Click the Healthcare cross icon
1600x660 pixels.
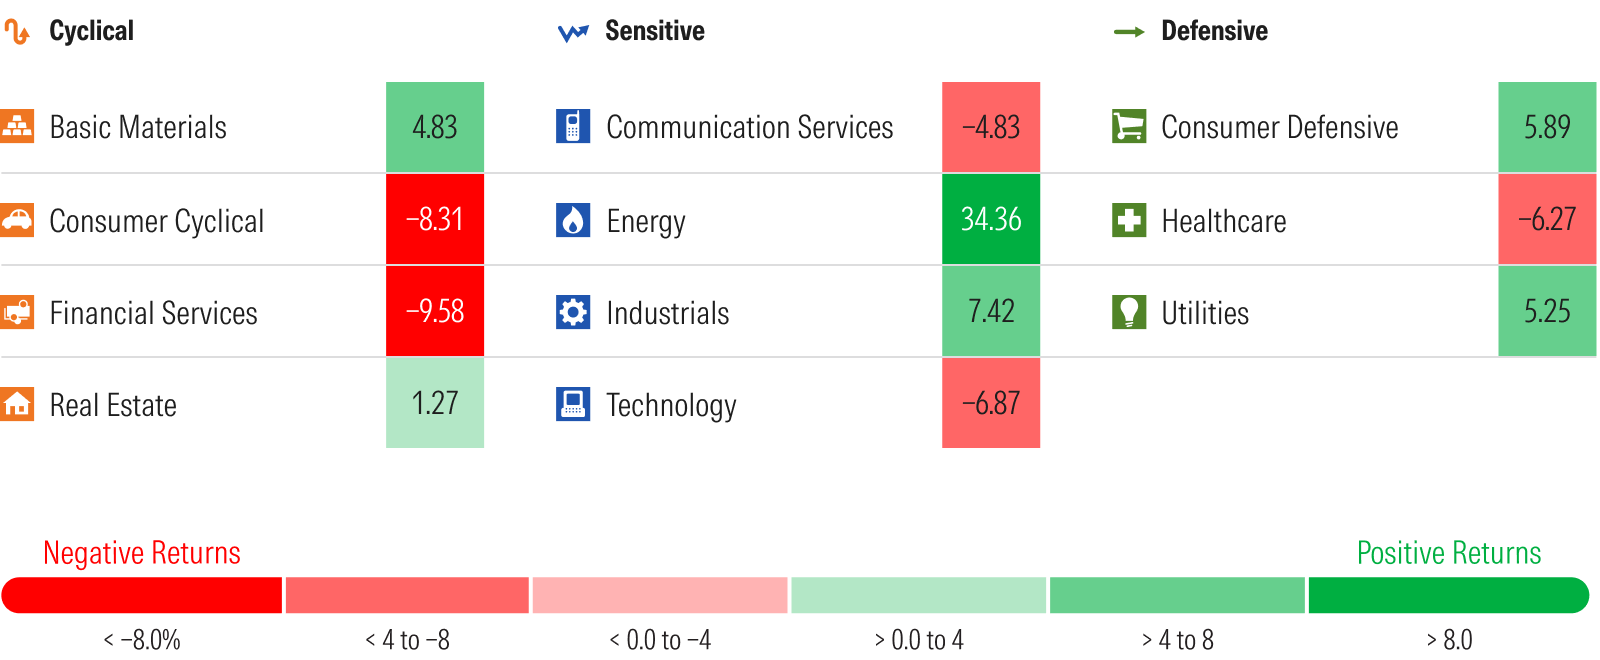[1129, 220]
